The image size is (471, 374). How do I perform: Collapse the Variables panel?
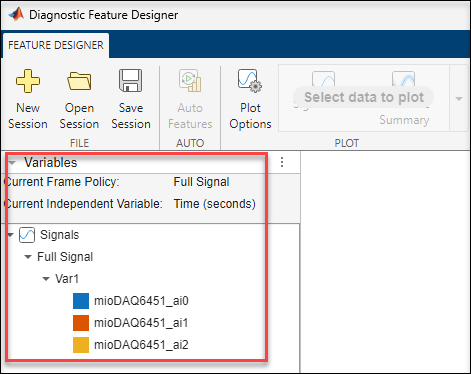12,163
